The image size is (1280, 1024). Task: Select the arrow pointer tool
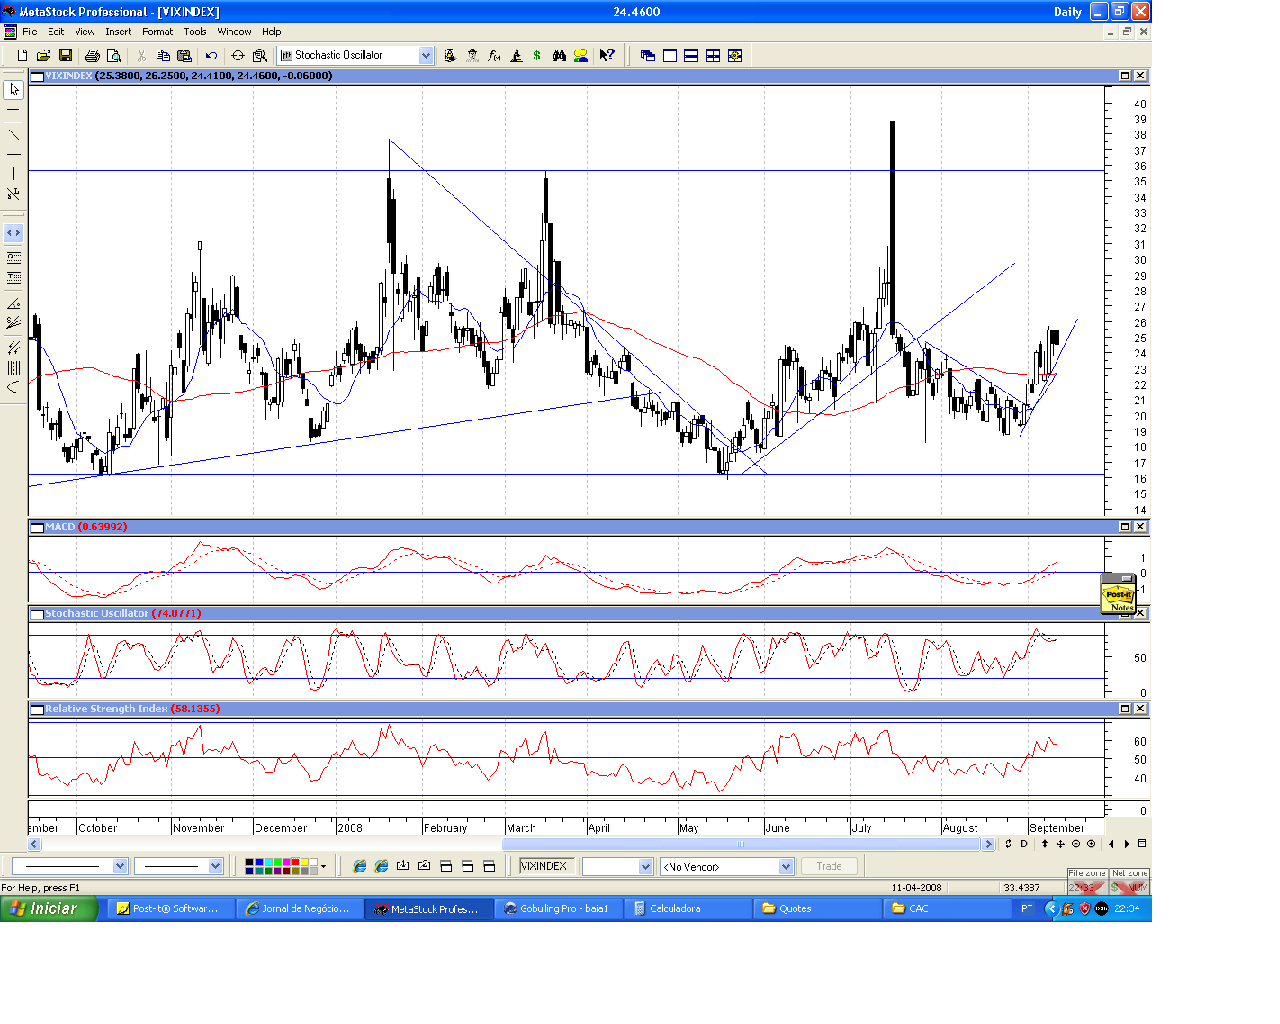tap(14, 90)
